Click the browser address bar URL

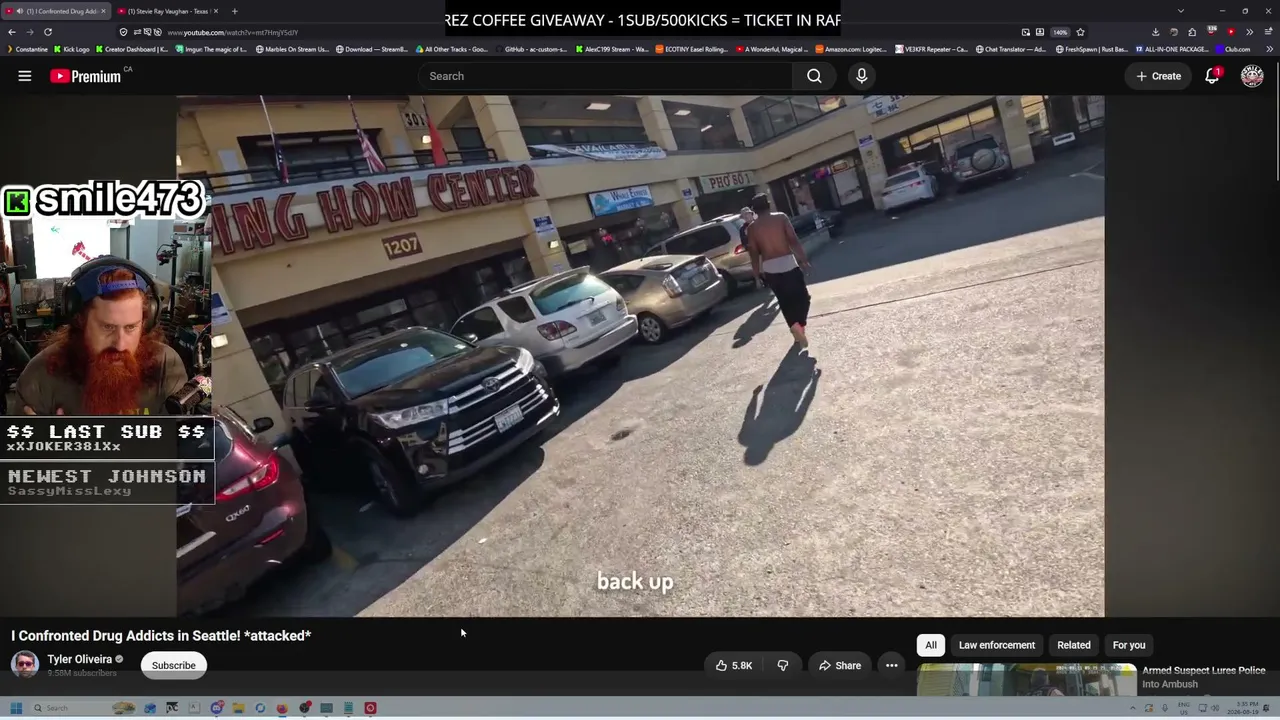pos(233,32)
